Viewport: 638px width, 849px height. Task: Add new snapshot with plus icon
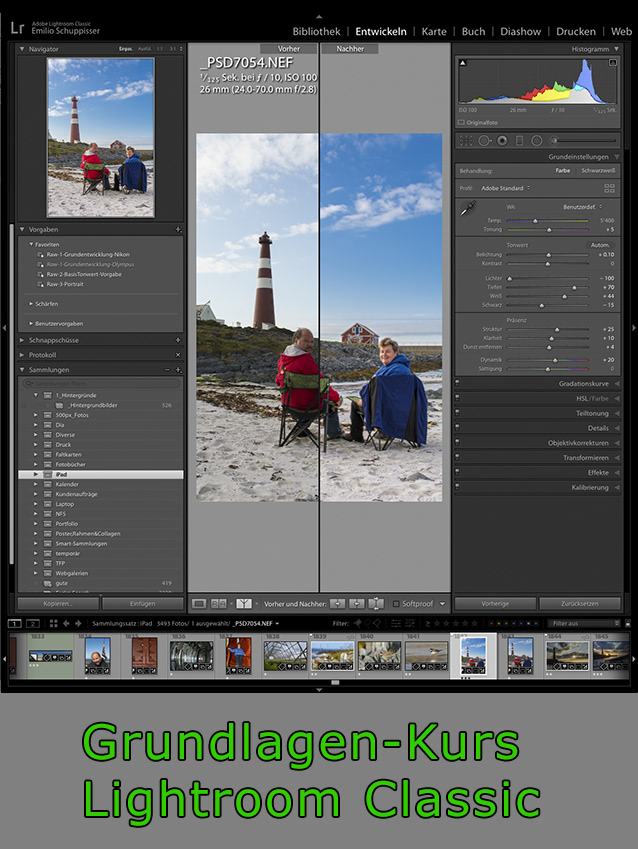(178, 340)
